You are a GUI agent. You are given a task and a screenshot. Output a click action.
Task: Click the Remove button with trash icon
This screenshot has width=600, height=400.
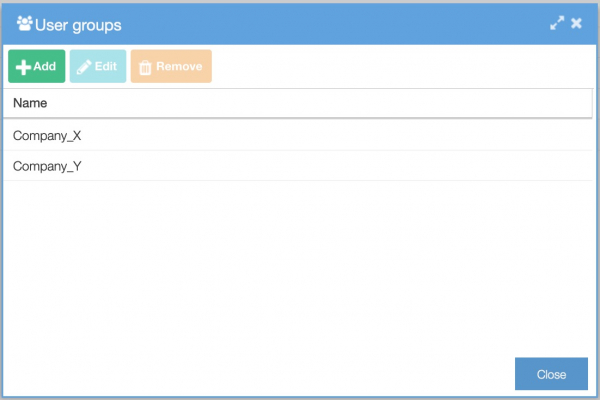171,66
